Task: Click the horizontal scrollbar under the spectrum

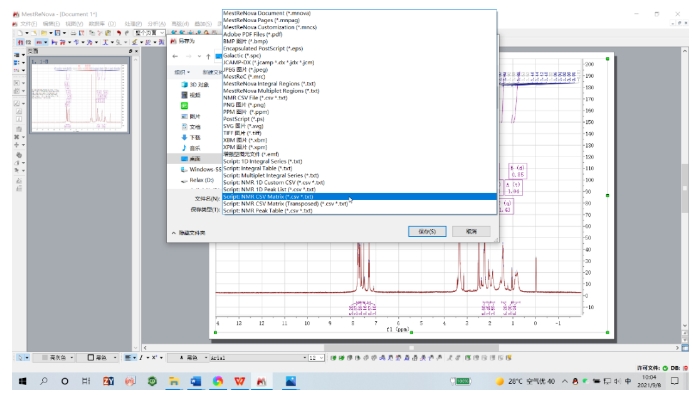Action: pos(411,348)
